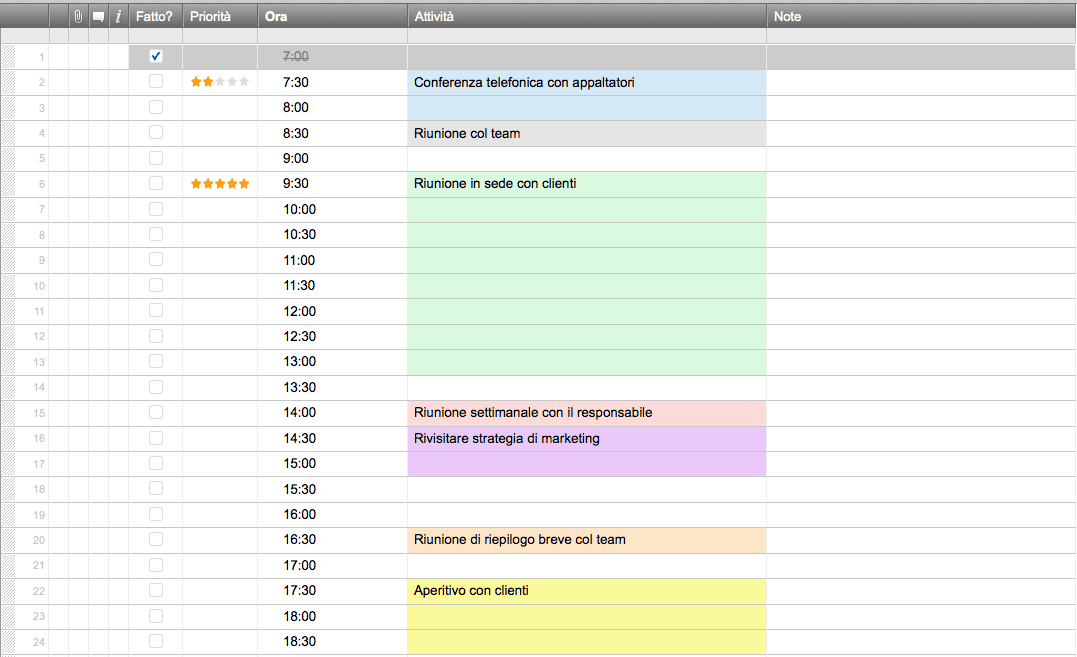Click the 13:00 time cell
The height and width of the screenshot is (657, 1077).
pyautogui.click(x=332, y=362)
